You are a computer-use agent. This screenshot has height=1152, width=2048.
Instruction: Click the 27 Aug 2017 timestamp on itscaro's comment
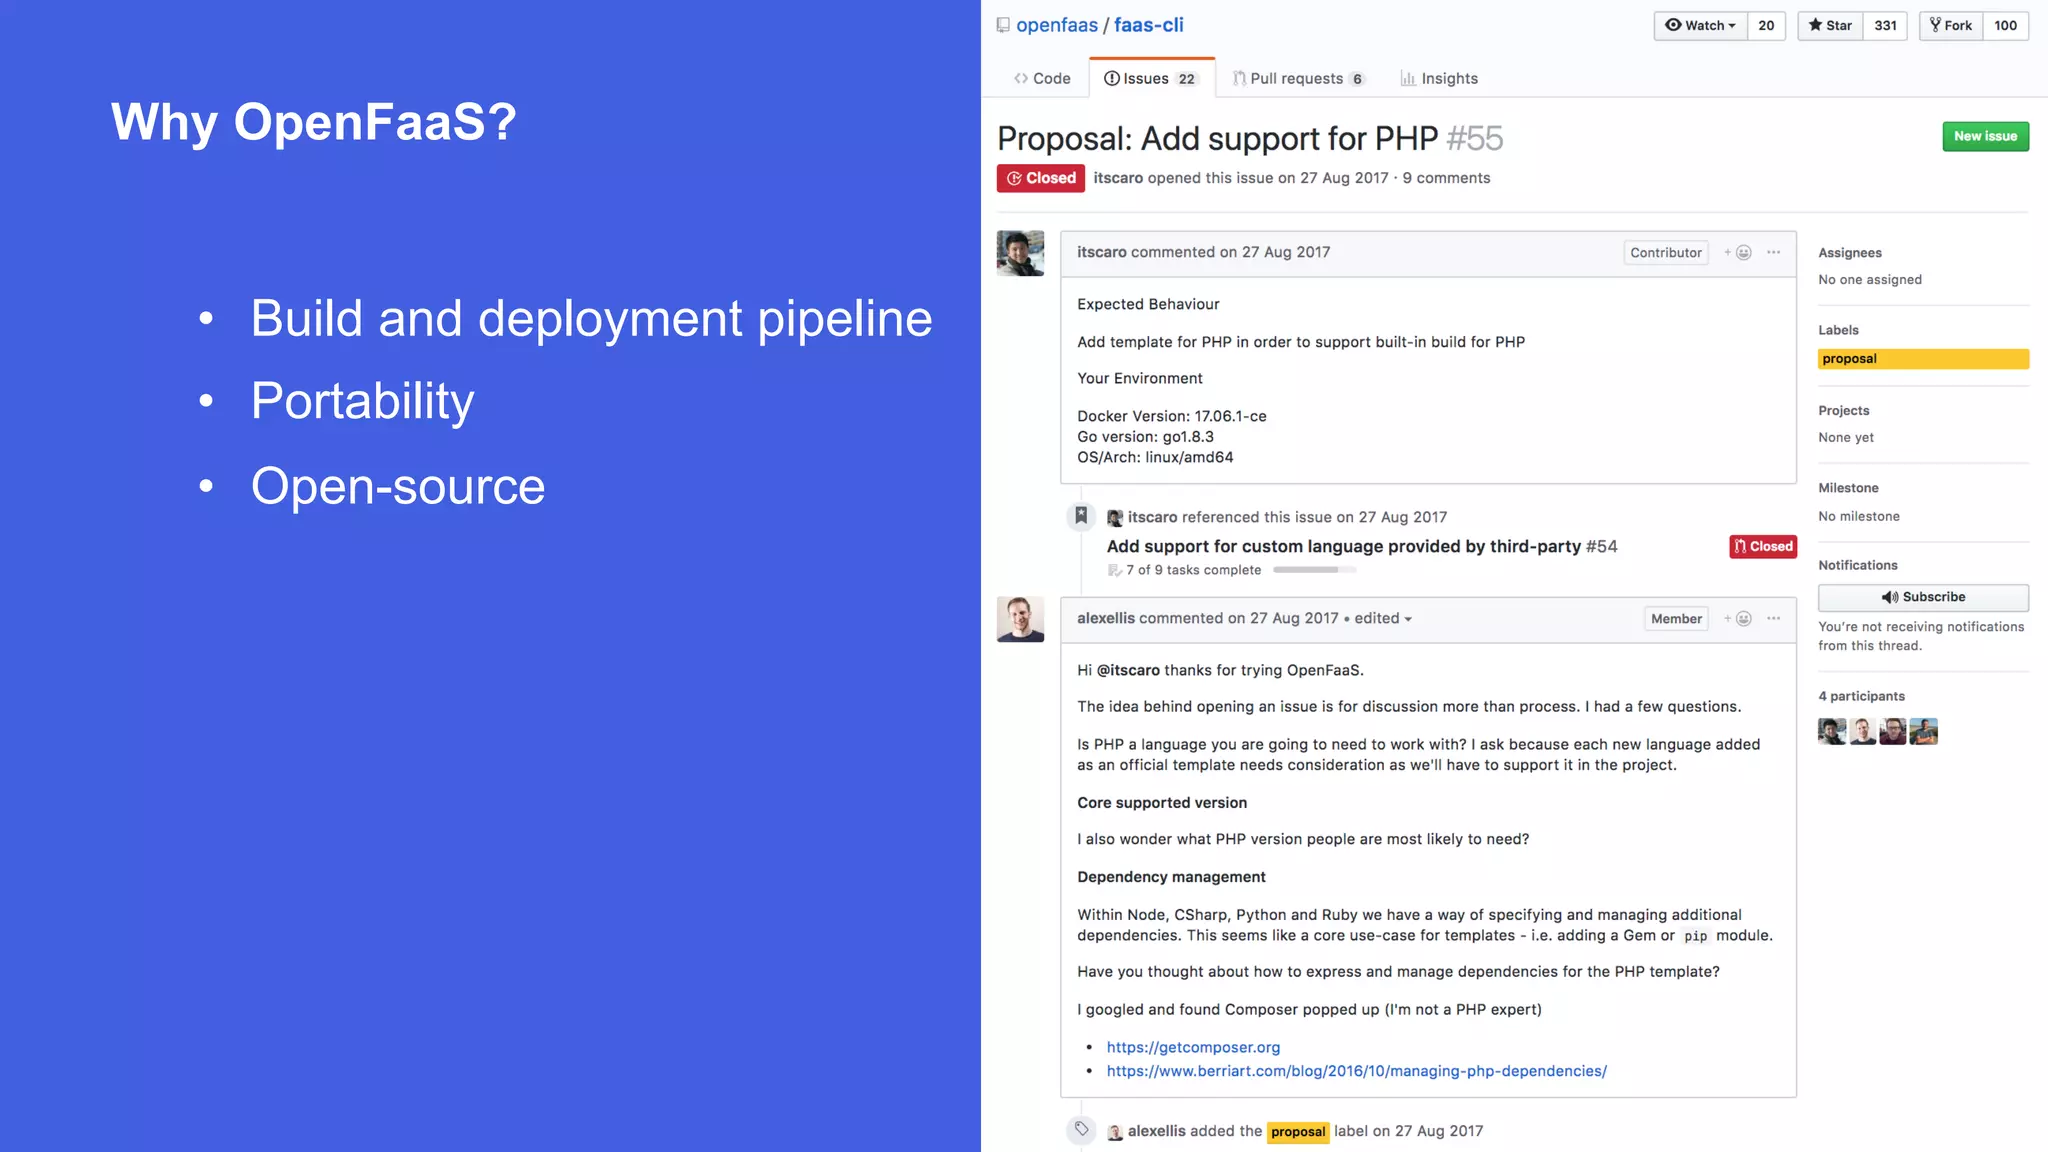(x=1285, y=252)
